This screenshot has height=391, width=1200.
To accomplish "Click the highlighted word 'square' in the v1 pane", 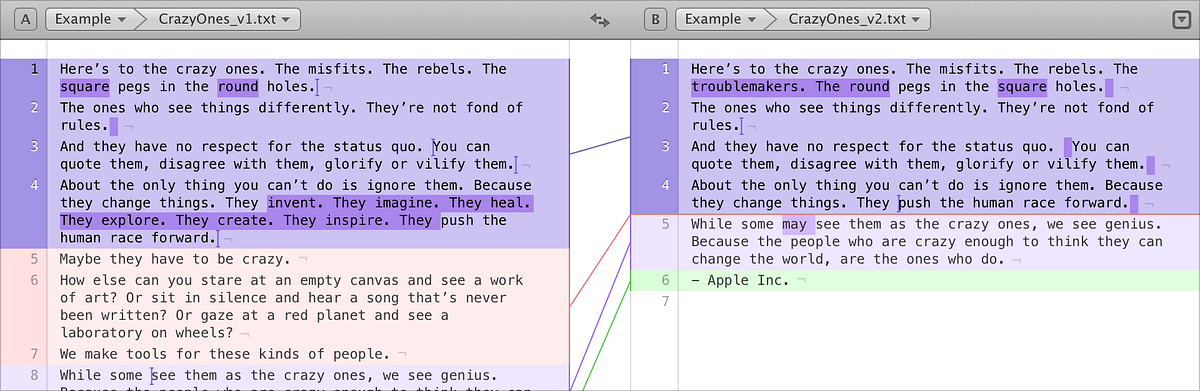I will [x=85, y=87].
